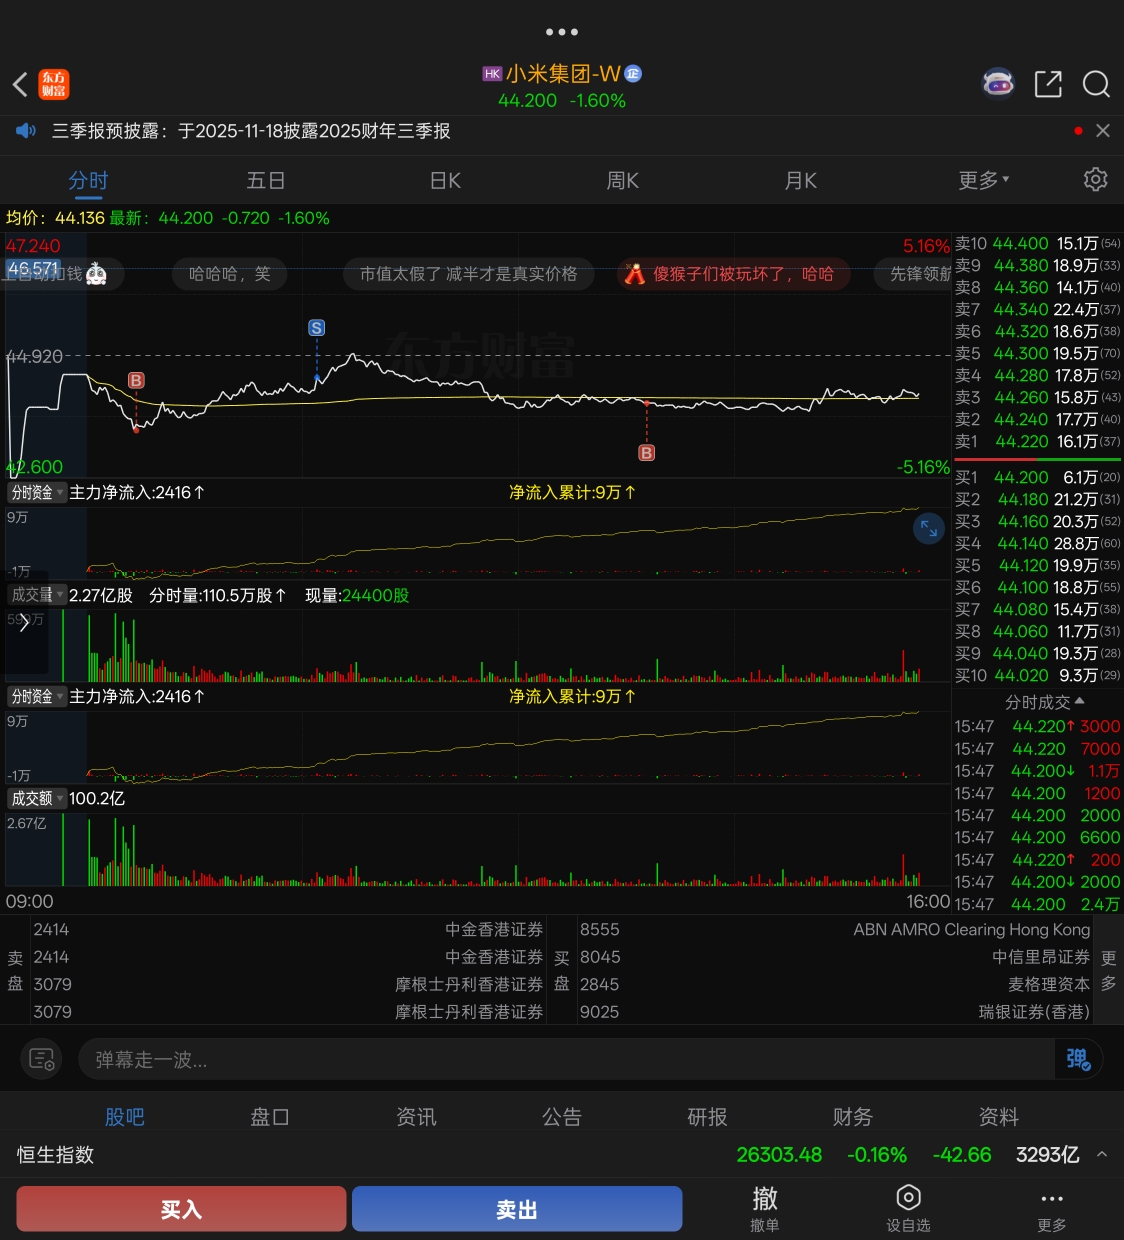Open the 更多 three-dot menu at bottom
The height and width of the screenshot is (1240, 1124).
tap(1052, 1209)
